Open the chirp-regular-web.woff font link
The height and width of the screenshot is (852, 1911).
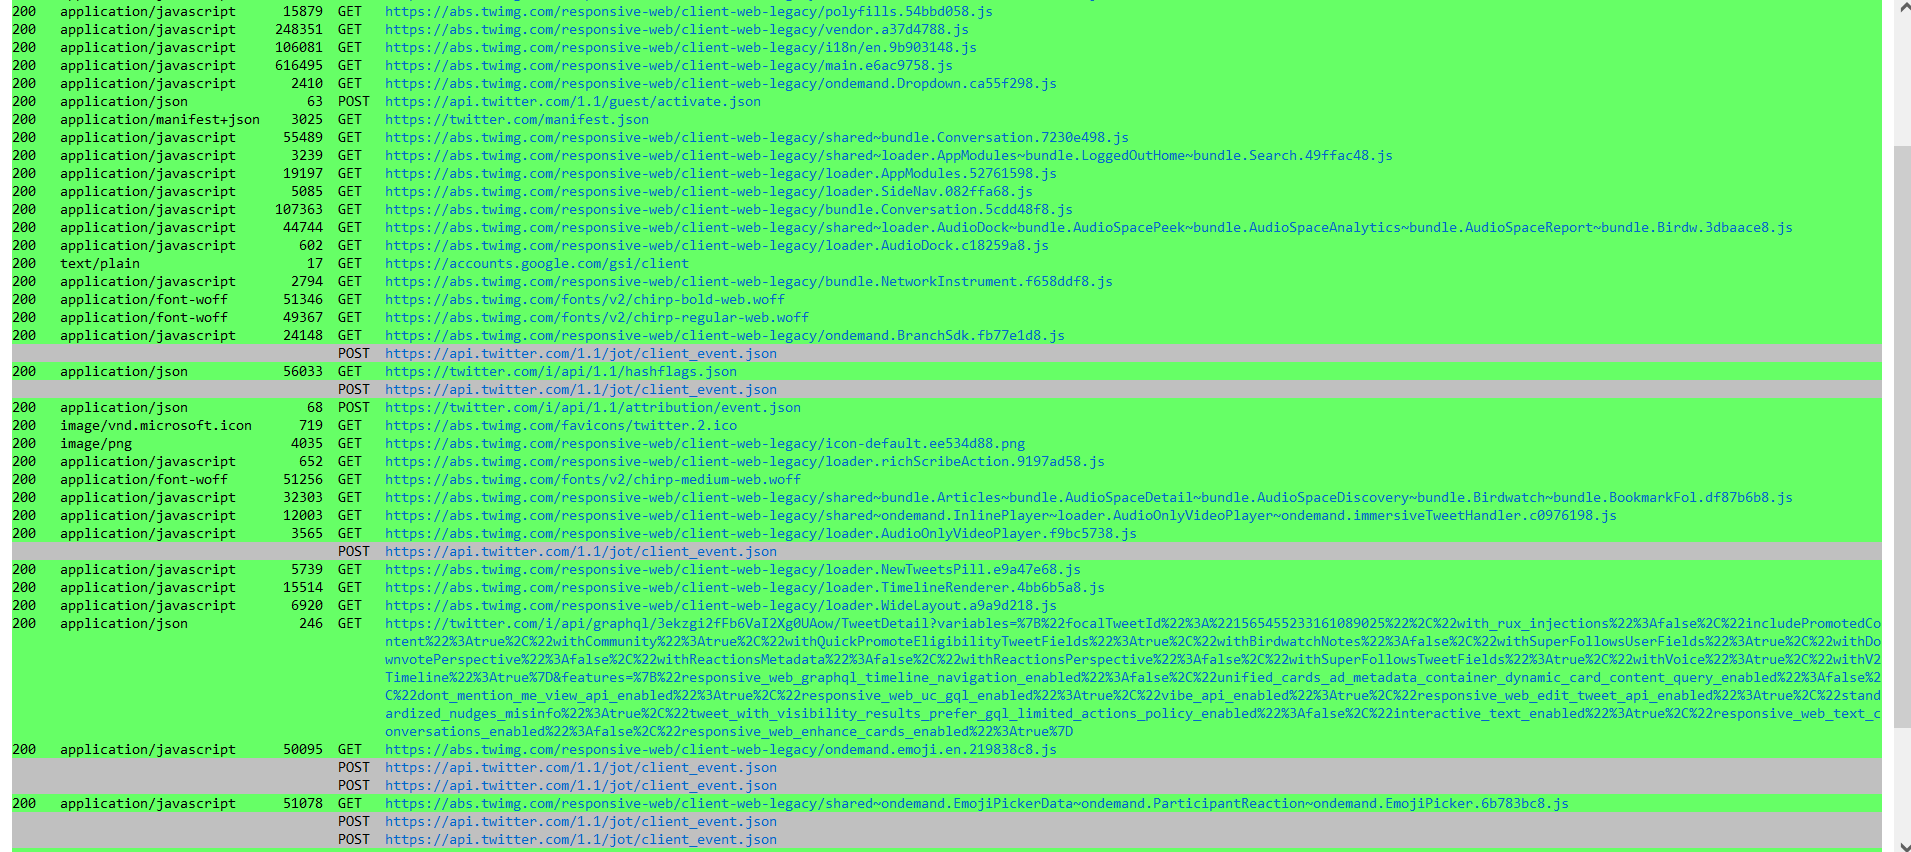(597, 317)
